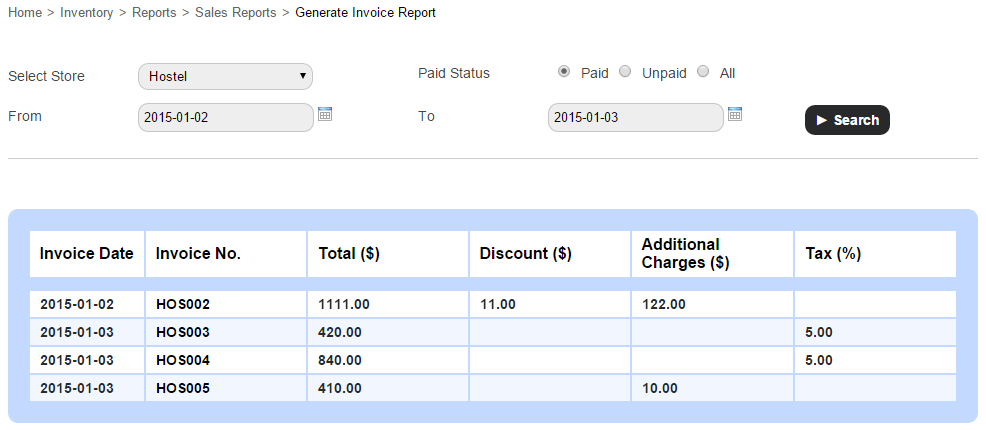Click the To date input field
The image size is (986, 430).
(635, 118)
